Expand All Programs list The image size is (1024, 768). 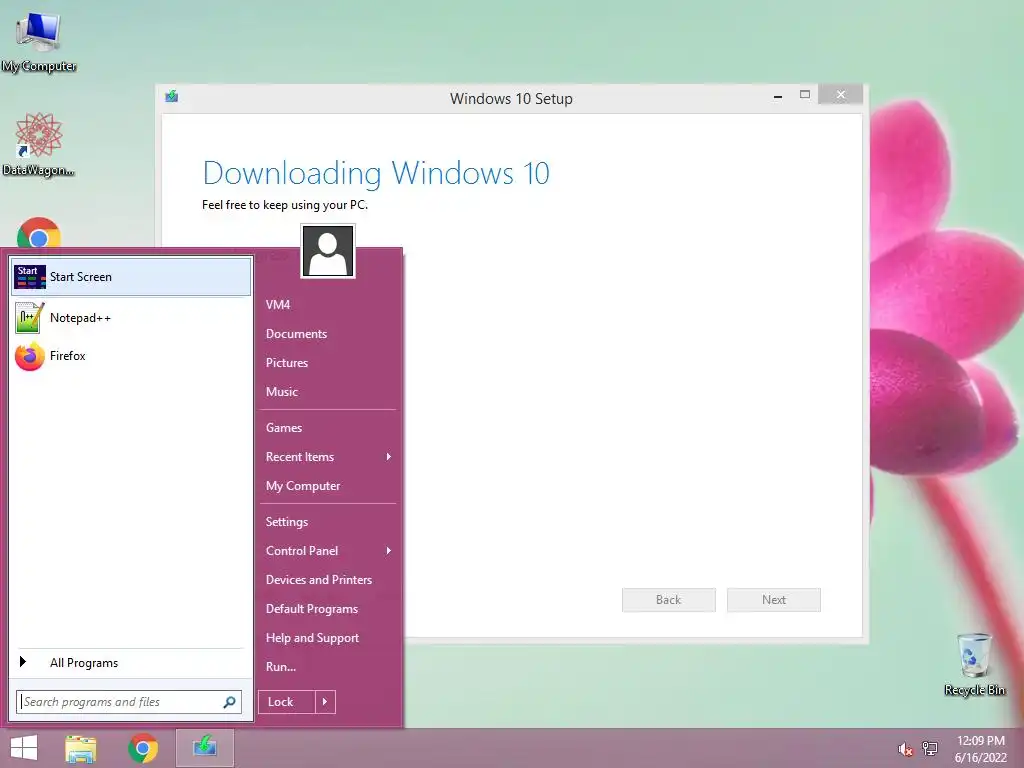click(x=131, y=662)
